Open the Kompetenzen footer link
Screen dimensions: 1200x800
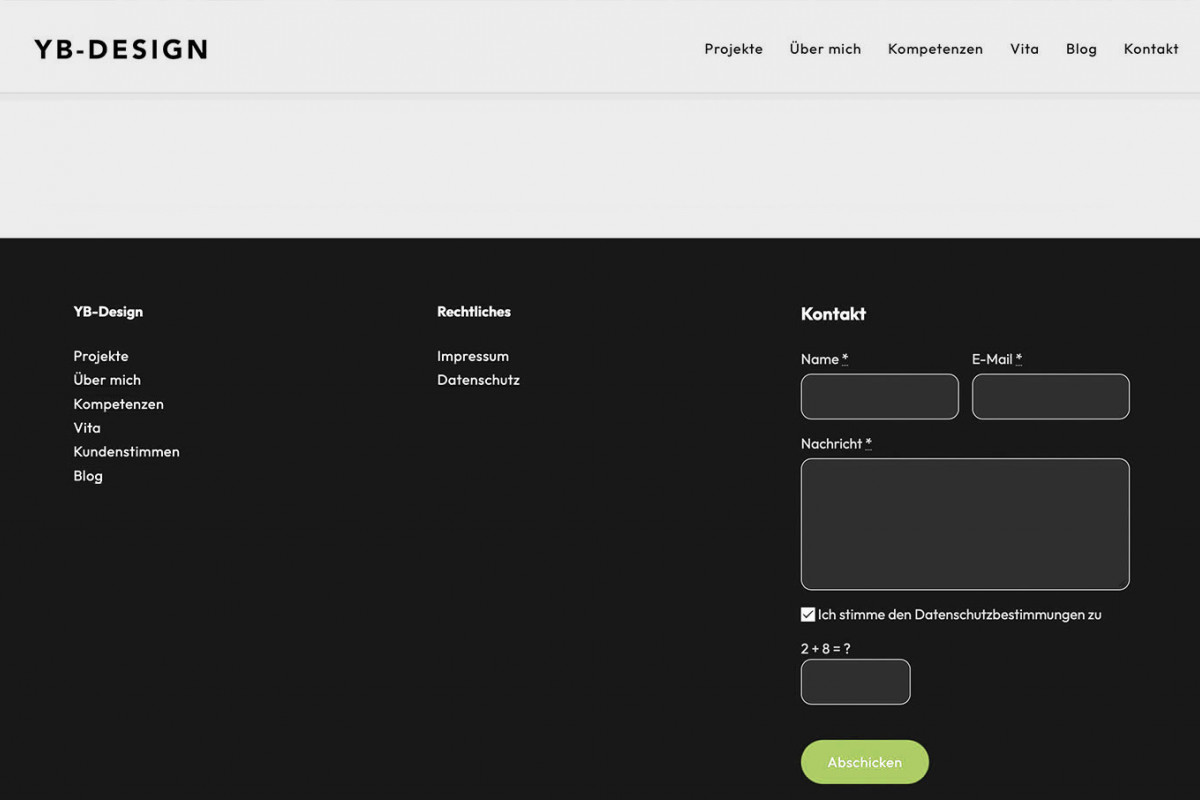[118, 404]
